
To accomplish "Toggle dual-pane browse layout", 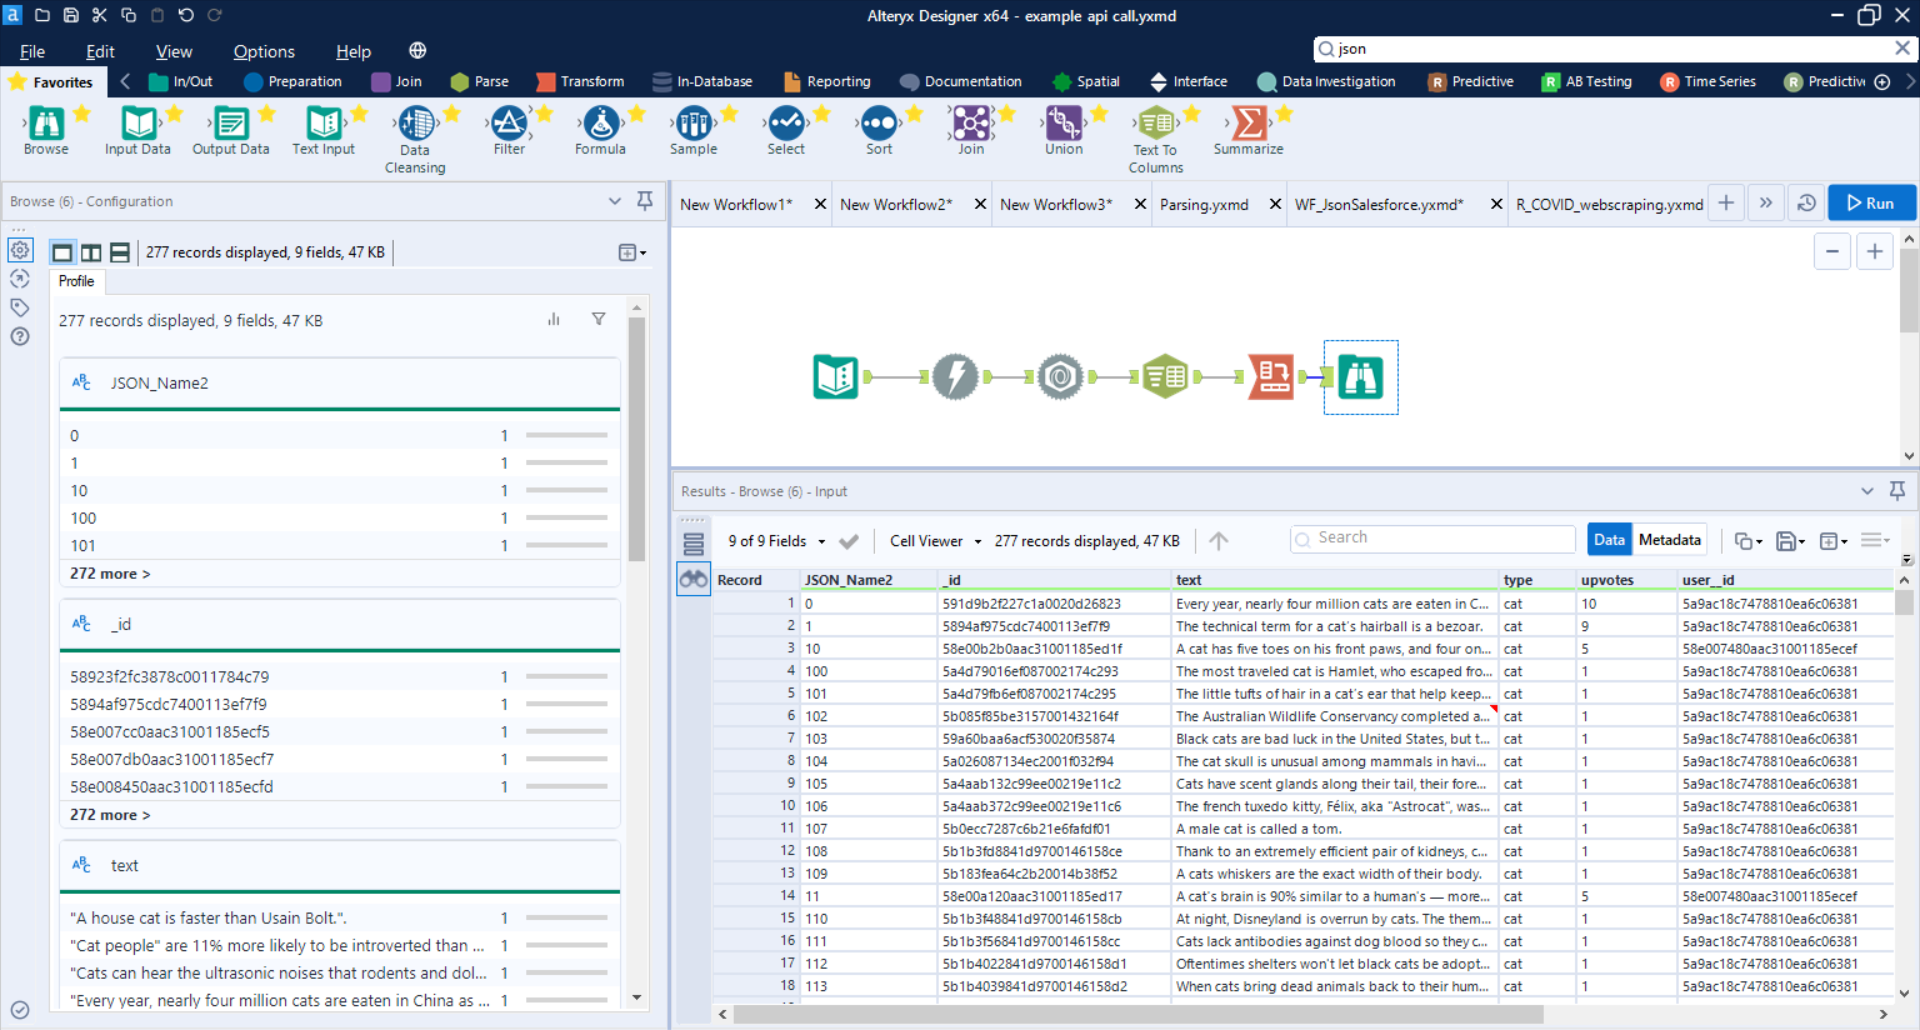I will [91, 253].
